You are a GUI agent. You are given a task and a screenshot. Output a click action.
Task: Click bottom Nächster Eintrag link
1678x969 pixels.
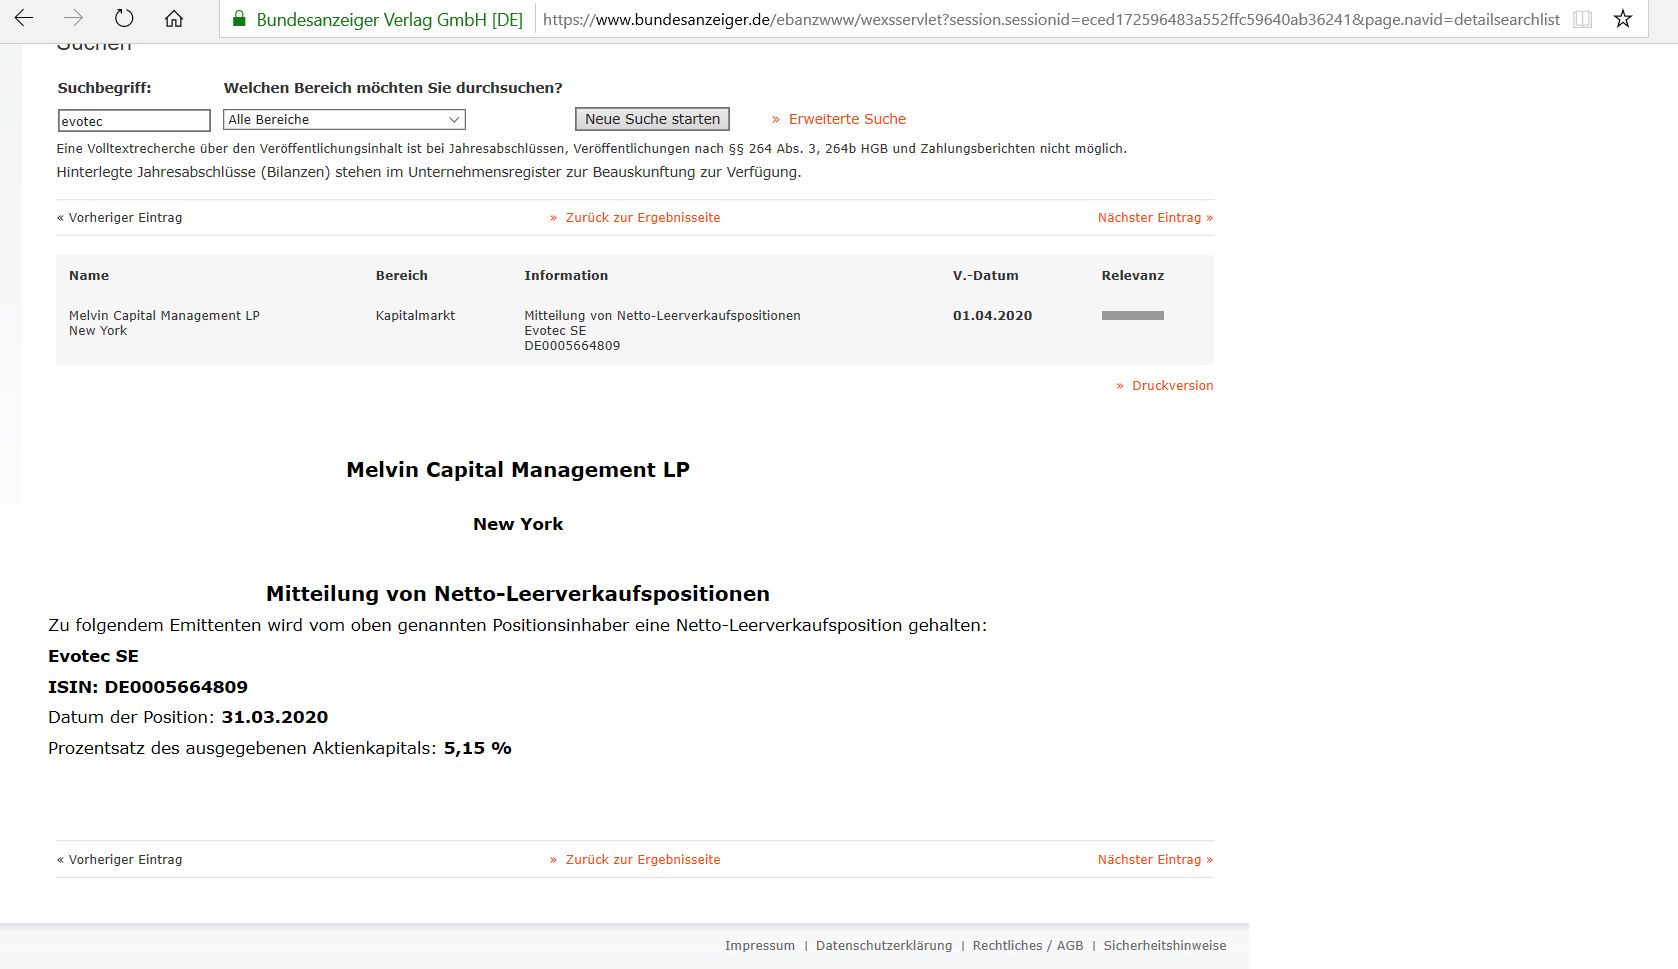pos(1155,859)
